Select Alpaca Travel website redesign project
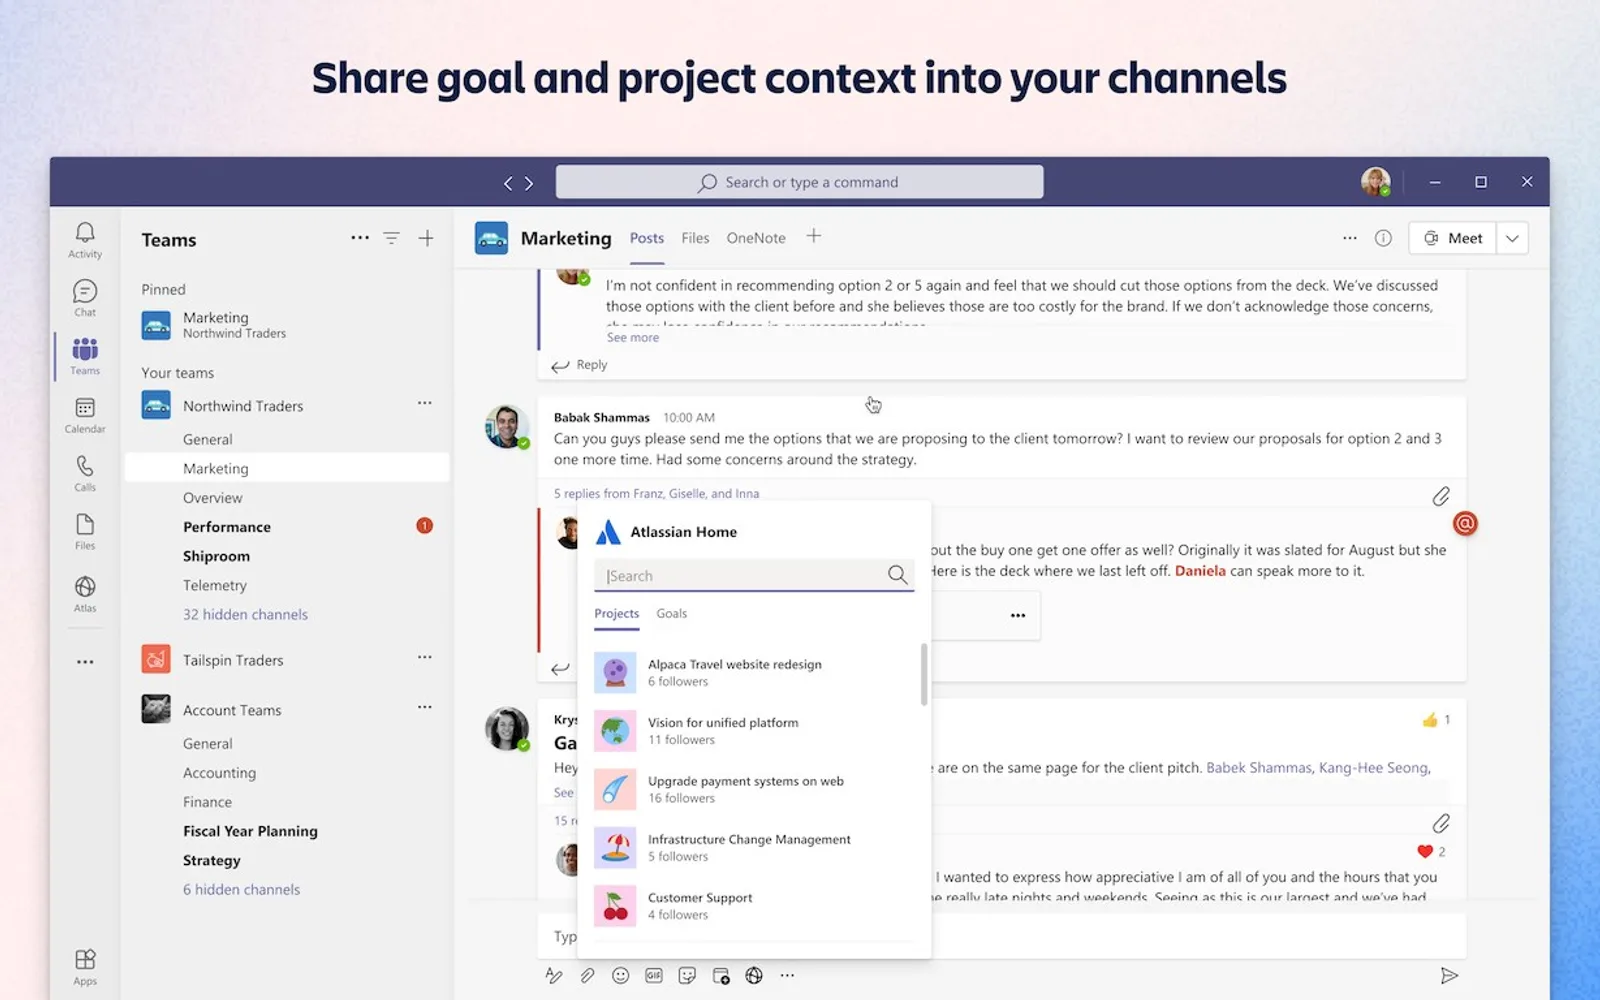The height and width of the screenshot is (1000, 1600). [x=754, y=673]
